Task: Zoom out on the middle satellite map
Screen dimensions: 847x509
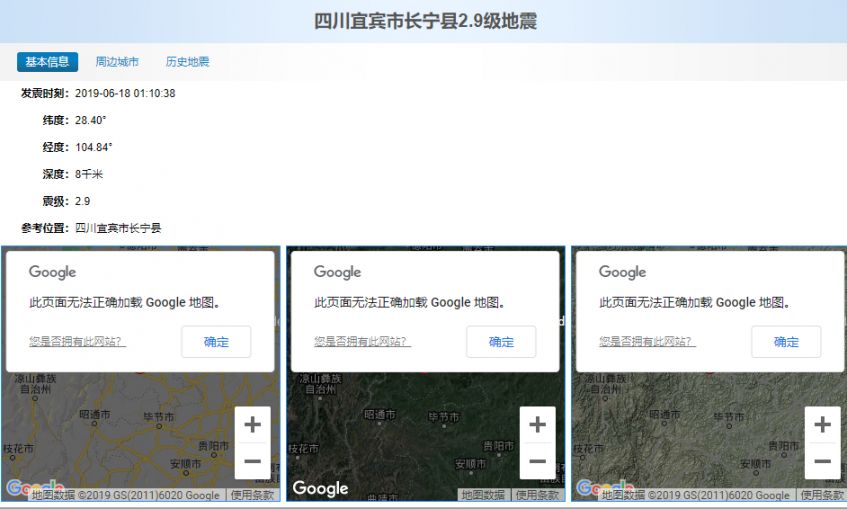Action: point(537,461)
